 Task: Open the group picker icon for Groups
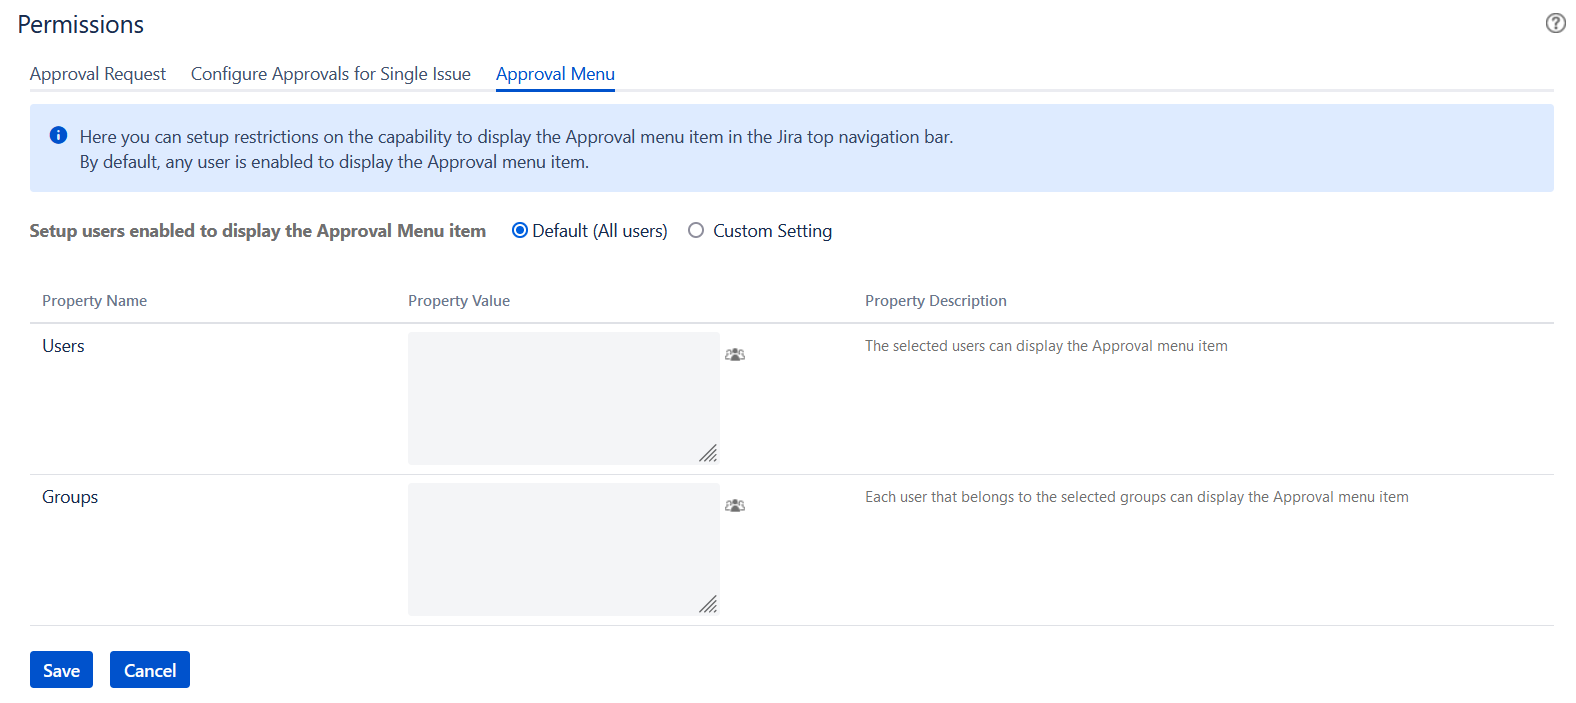pyautogui.click(x=735, y=506)
